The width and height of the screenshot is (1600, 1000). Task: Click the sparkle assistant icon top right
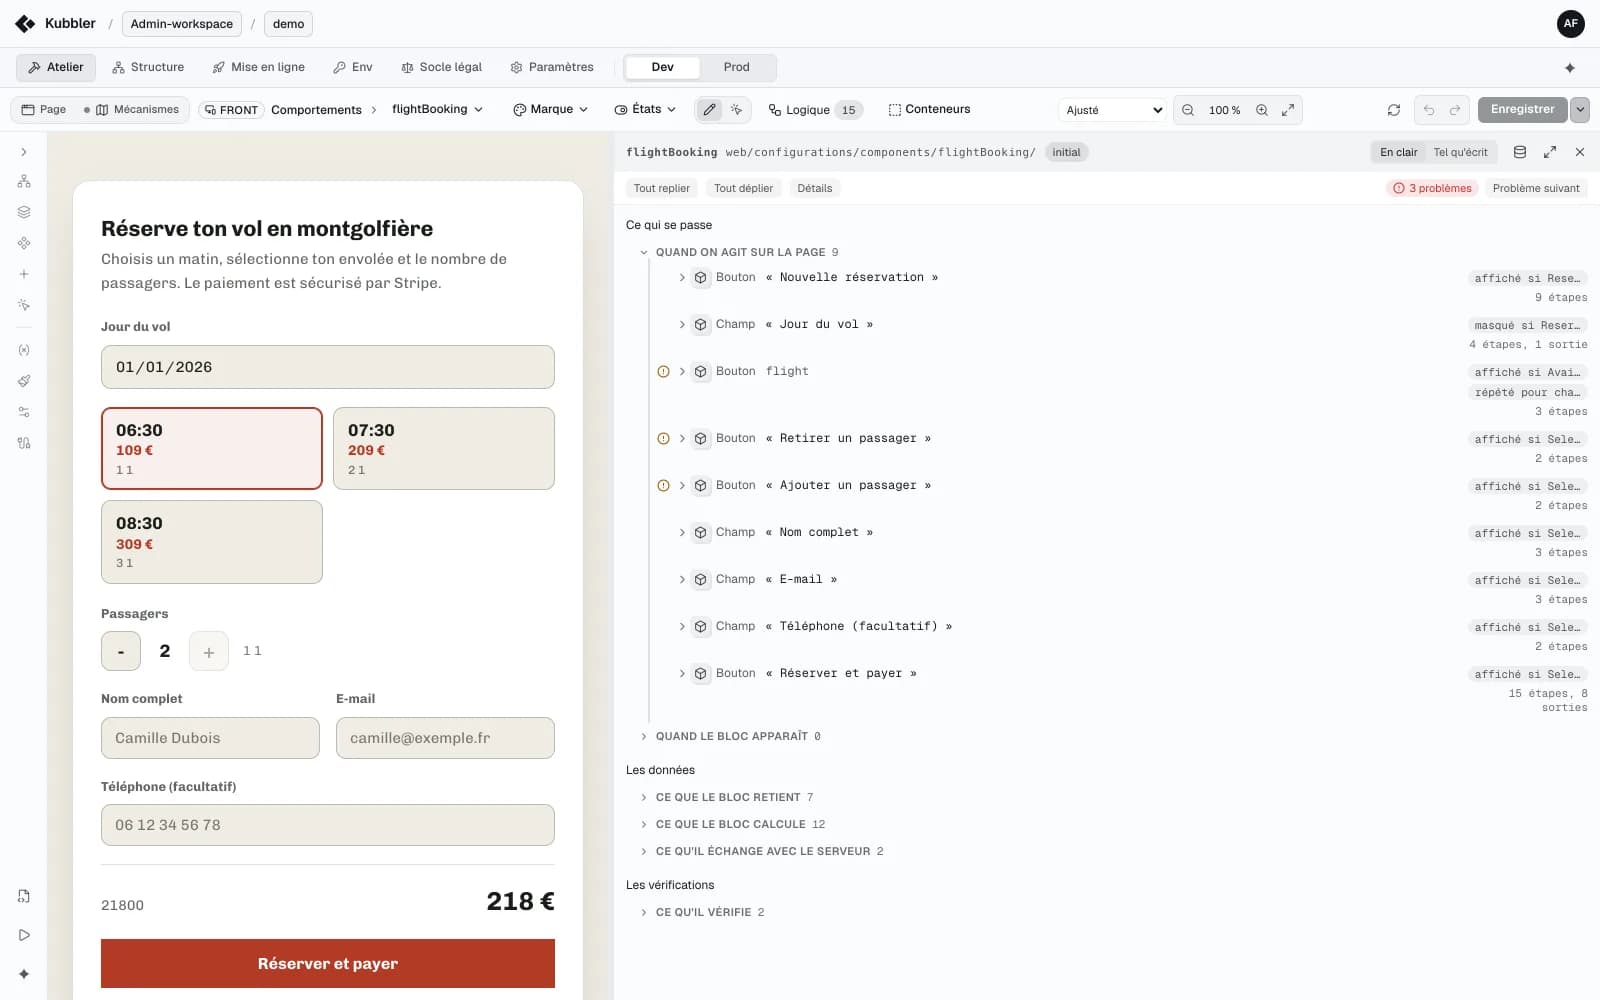click(x=1570, y=68)
